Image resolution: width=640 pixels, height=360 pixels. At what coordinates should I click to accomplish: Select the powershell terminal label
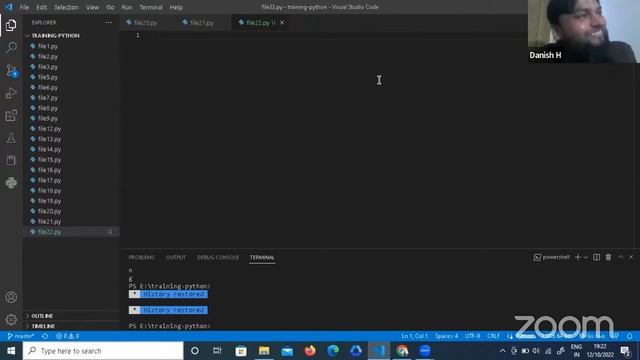[551, 257]
